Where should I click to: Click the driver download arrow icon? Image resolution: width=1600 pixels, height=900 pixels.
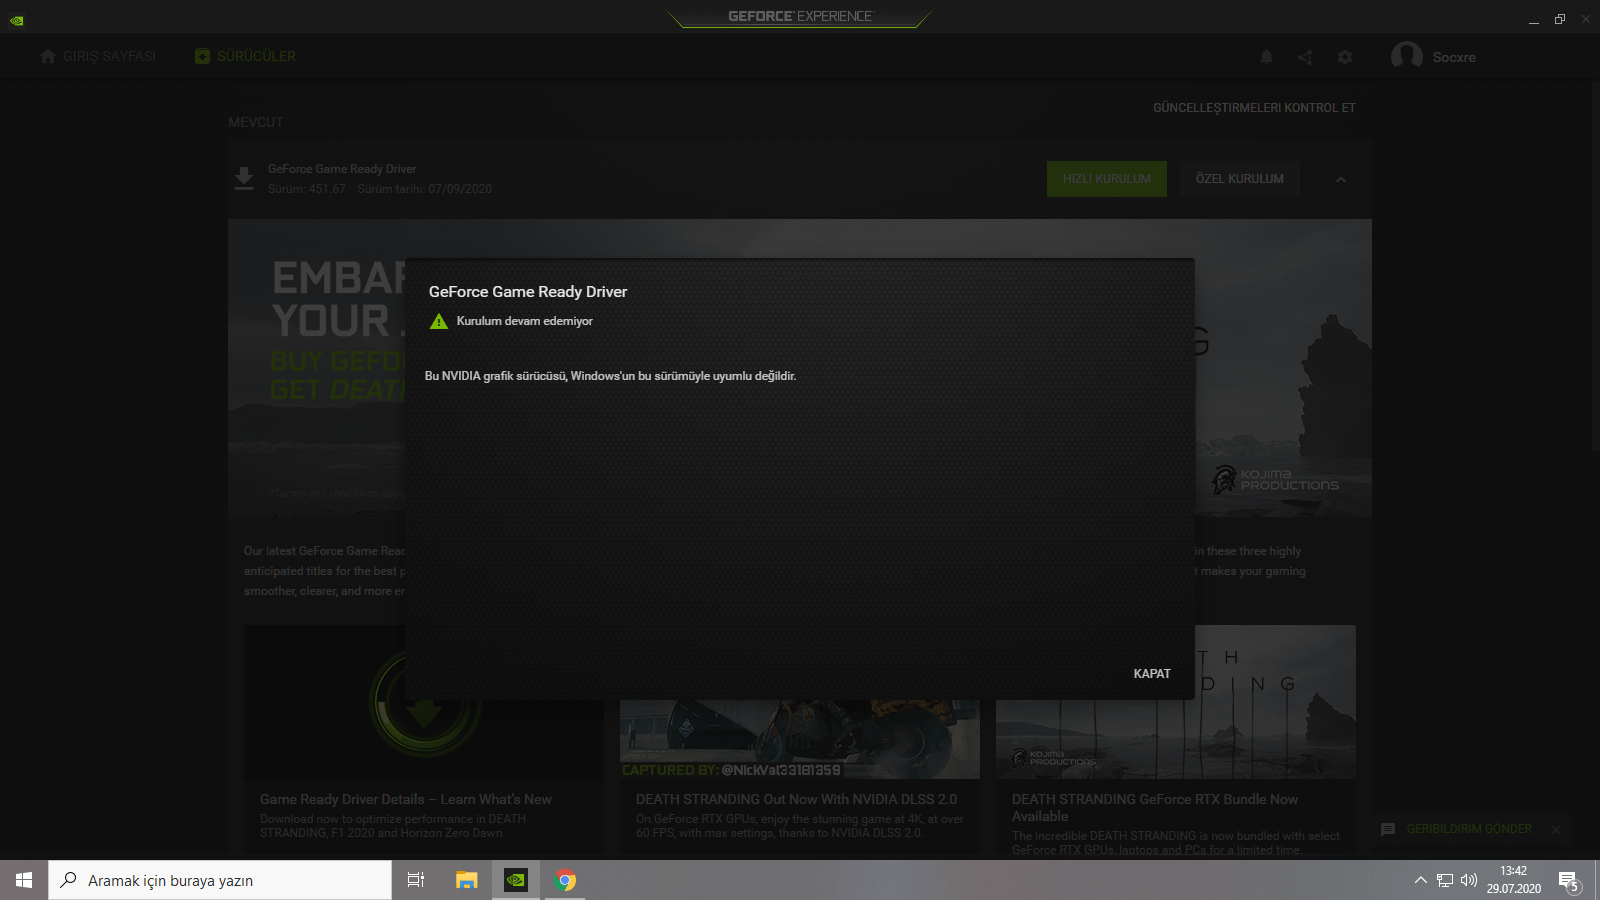point(244,179)
